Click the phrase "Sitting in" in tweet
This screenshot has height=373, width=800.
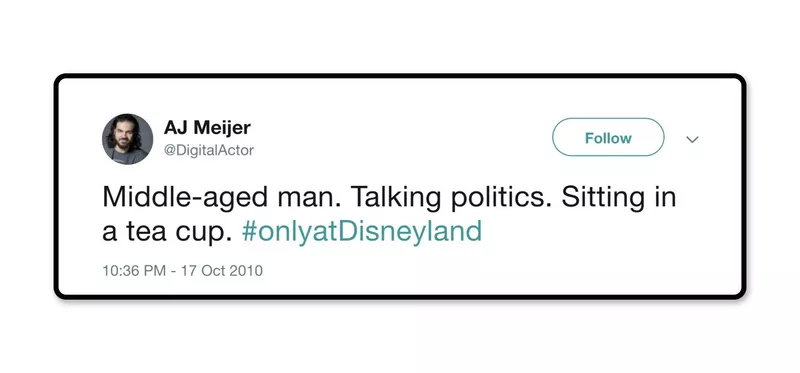click(x=619, y=197)
